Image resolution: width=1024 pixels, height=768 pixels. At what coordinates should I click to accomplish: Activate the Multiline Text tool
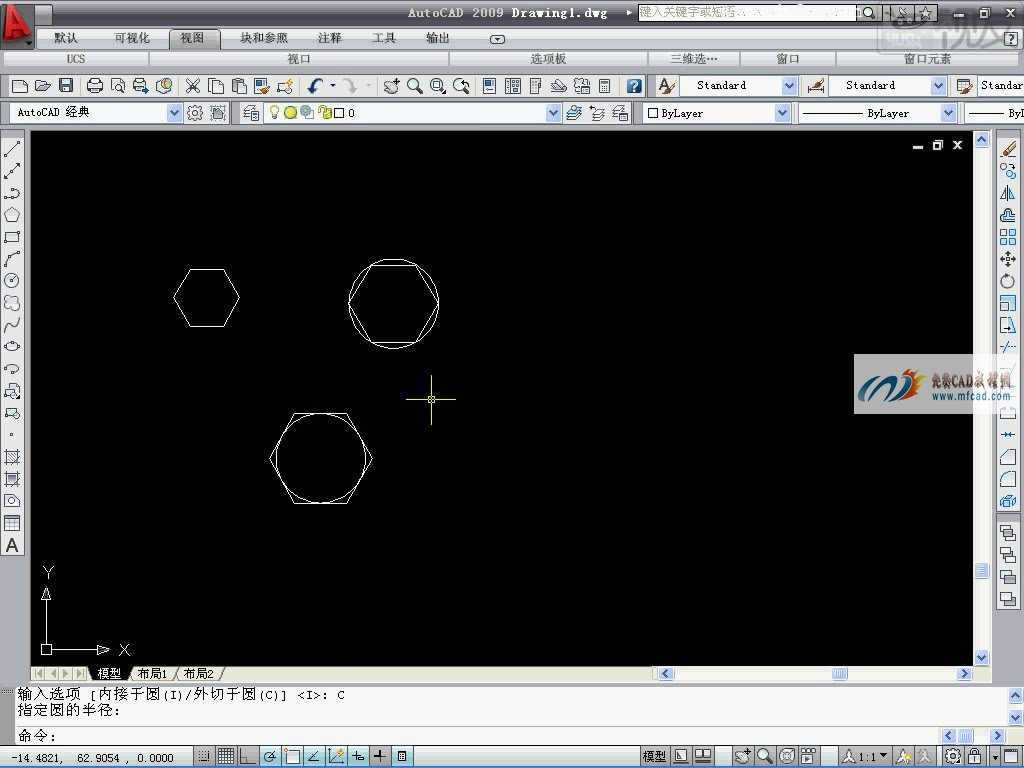tap(12, 545)
